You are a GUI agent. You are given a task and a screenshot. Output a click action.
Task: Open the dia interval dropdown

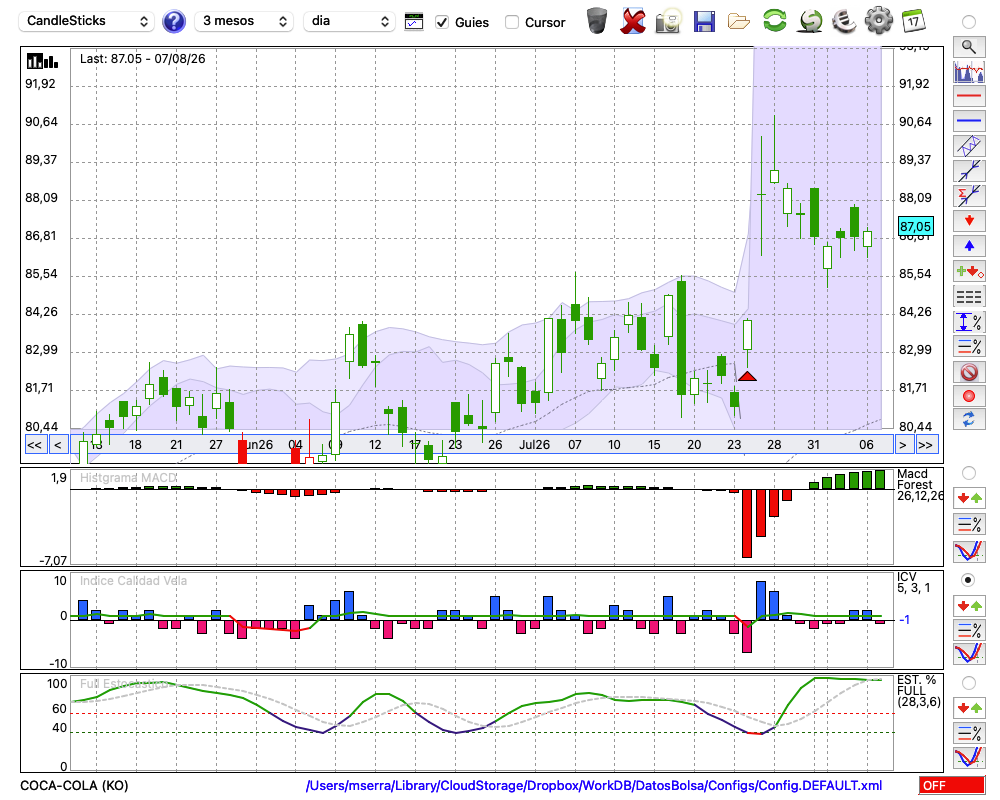click(349, 21)
